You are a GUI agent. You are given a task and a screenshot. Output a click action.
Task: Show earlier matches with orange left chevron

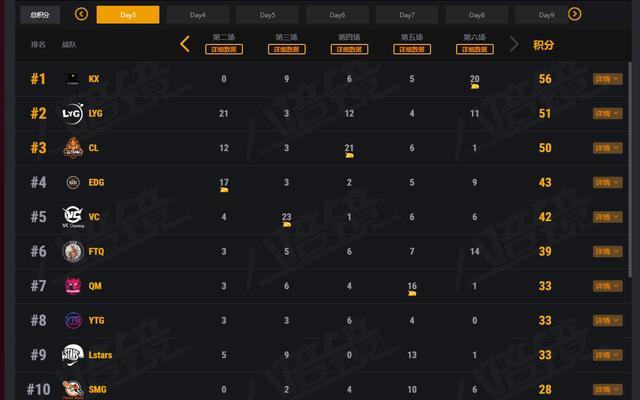coord(185,44)
